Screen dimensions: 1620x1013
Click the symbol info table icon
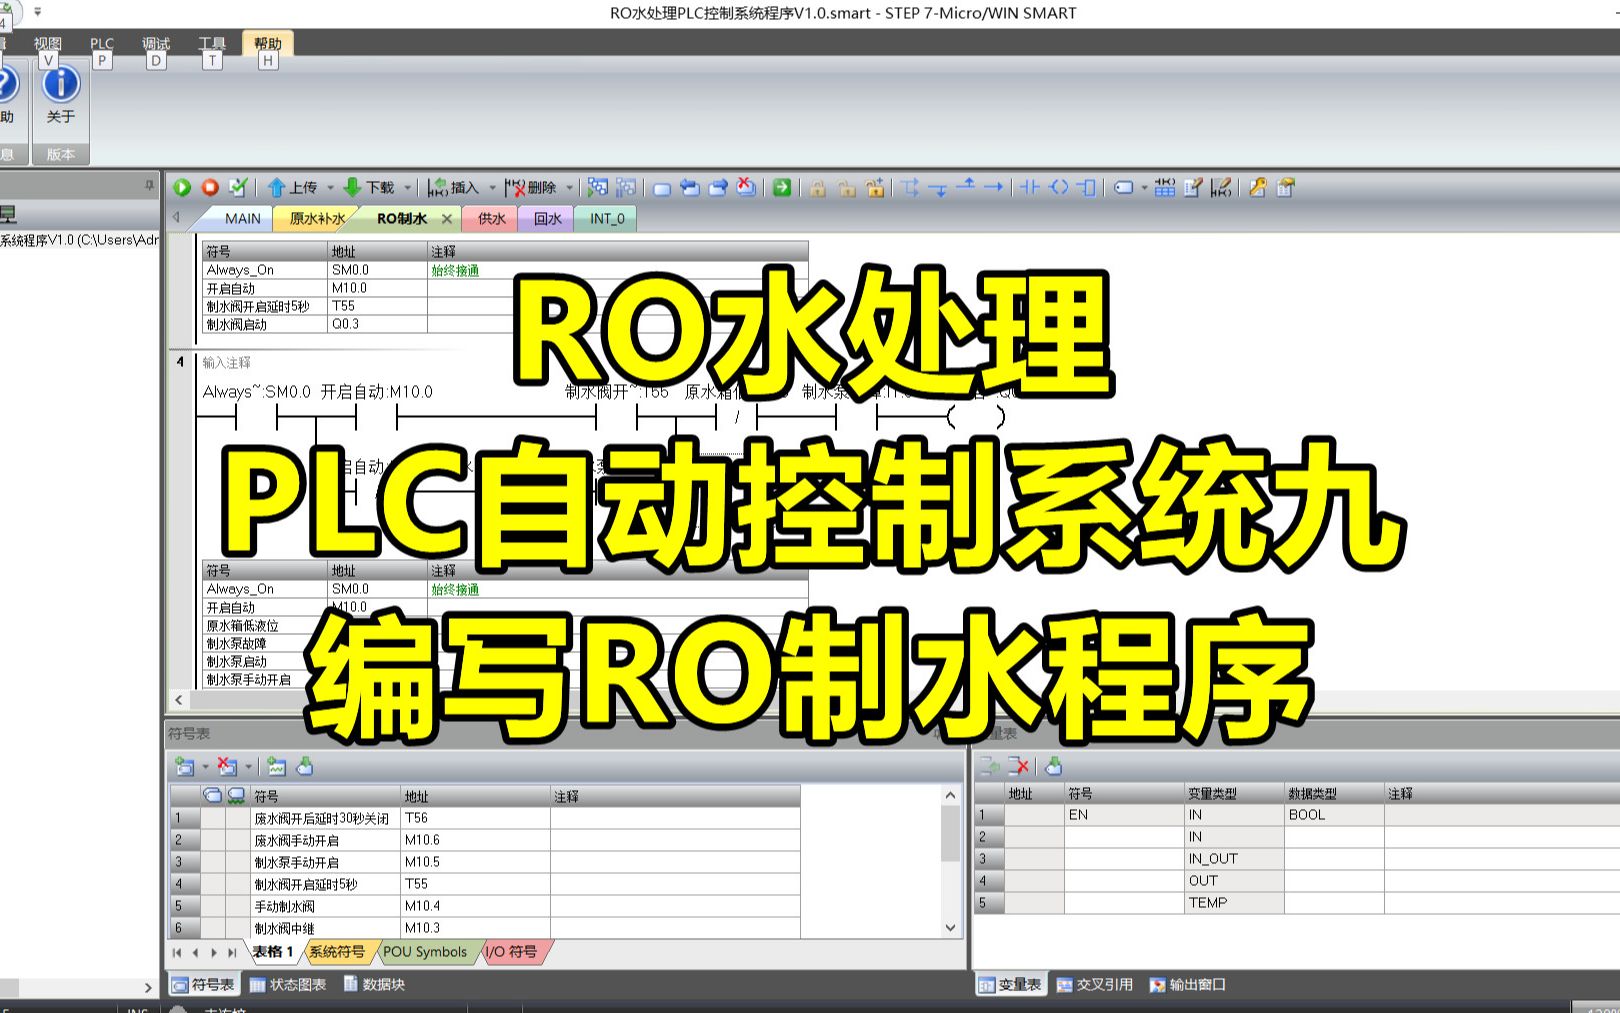[x=1165, y=187]
